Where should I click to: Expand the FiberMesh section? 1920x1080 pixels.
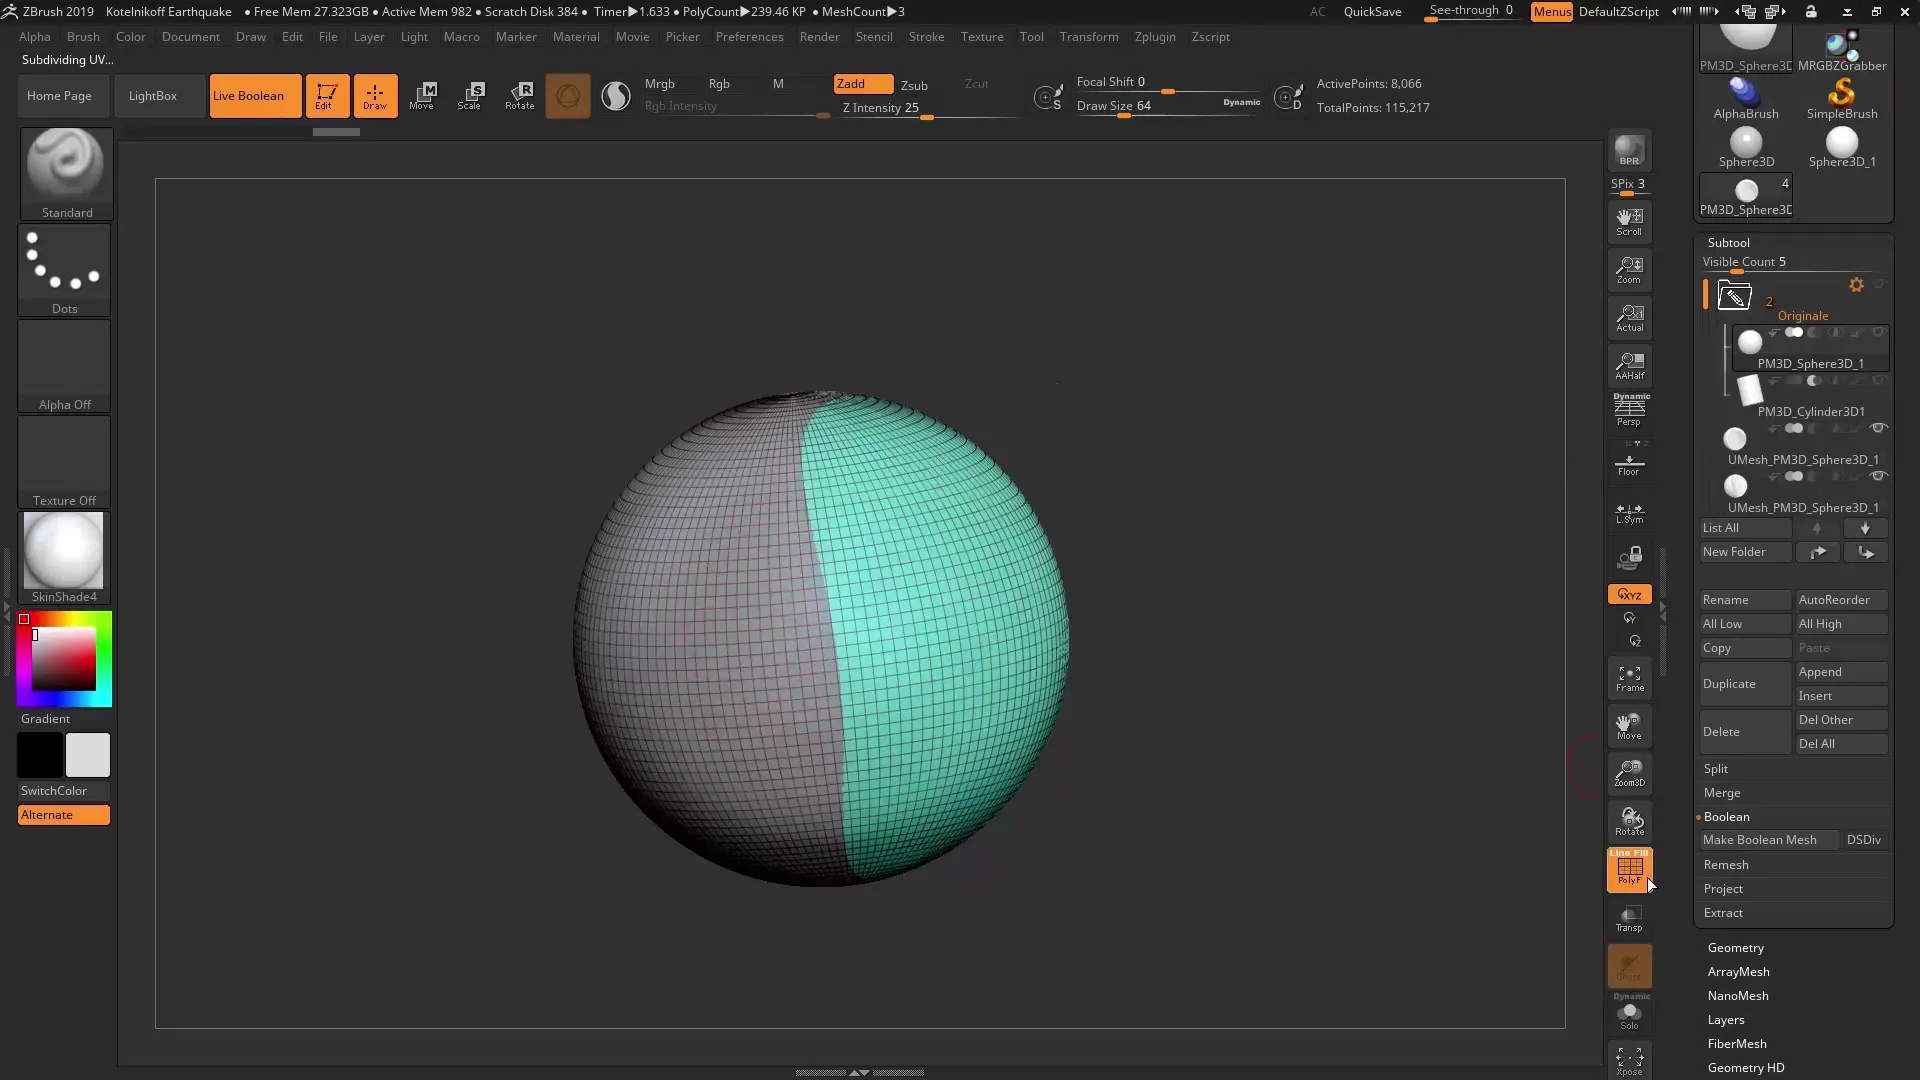[x=1737, y=1044]
